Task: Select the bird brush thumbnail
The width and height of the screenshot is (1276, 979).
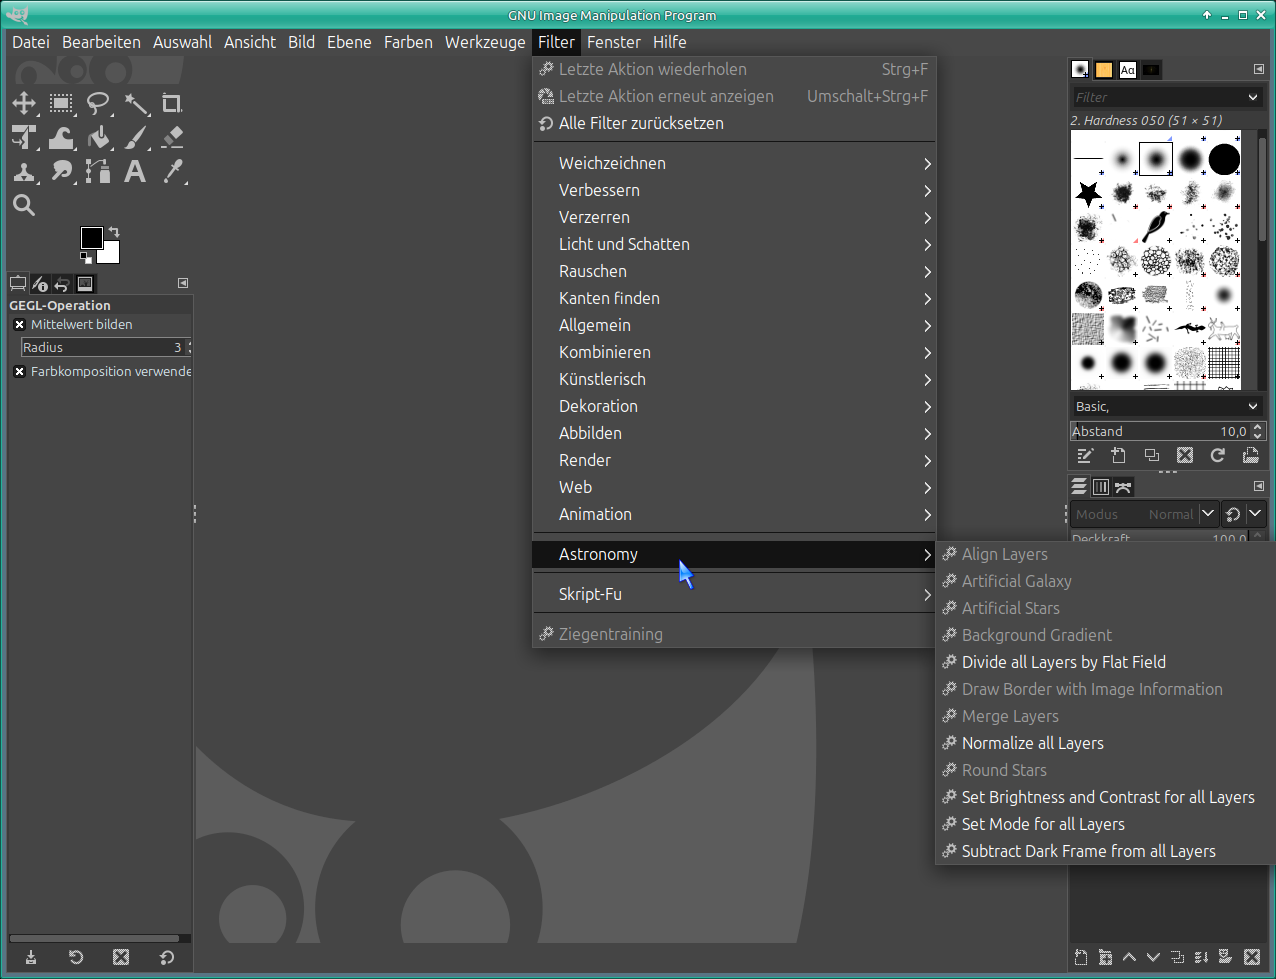Action: point(1156,226)
